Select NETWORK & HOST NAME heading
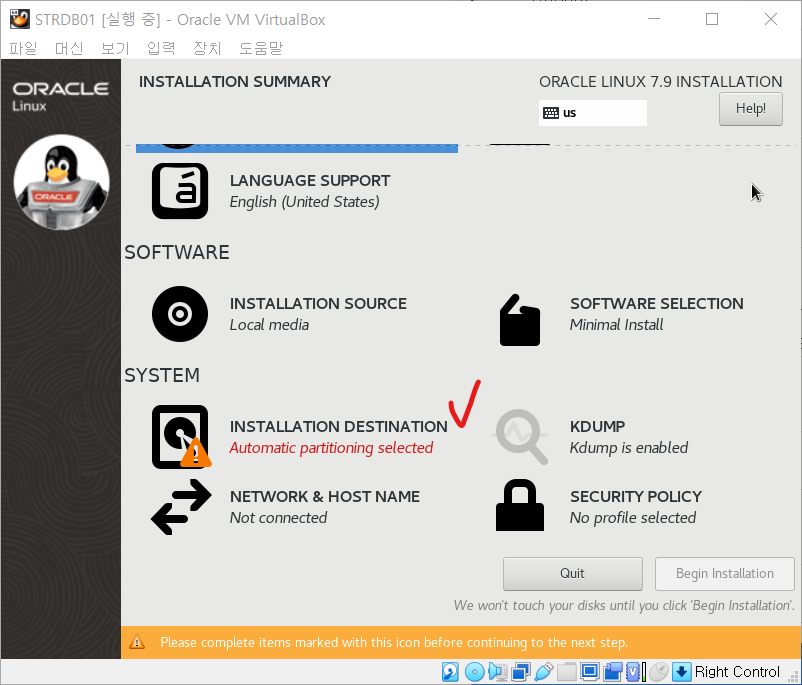Screen dimensions: 802x685 tap(325, 496)
